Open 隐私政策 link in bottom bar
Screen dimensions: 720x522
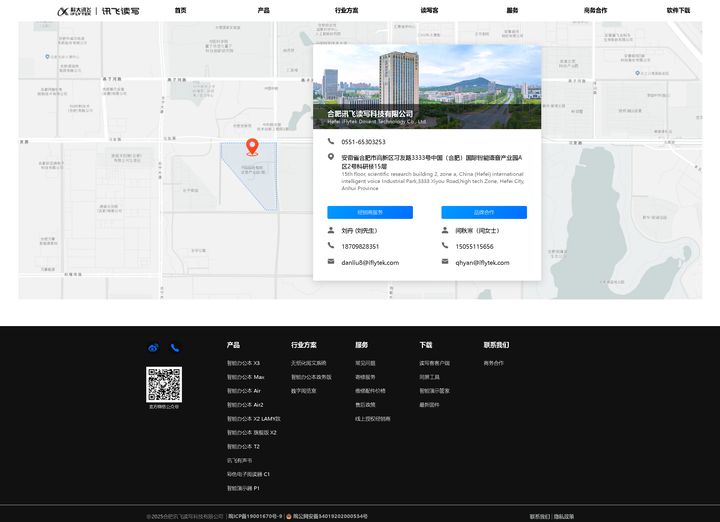coord(564,516)
